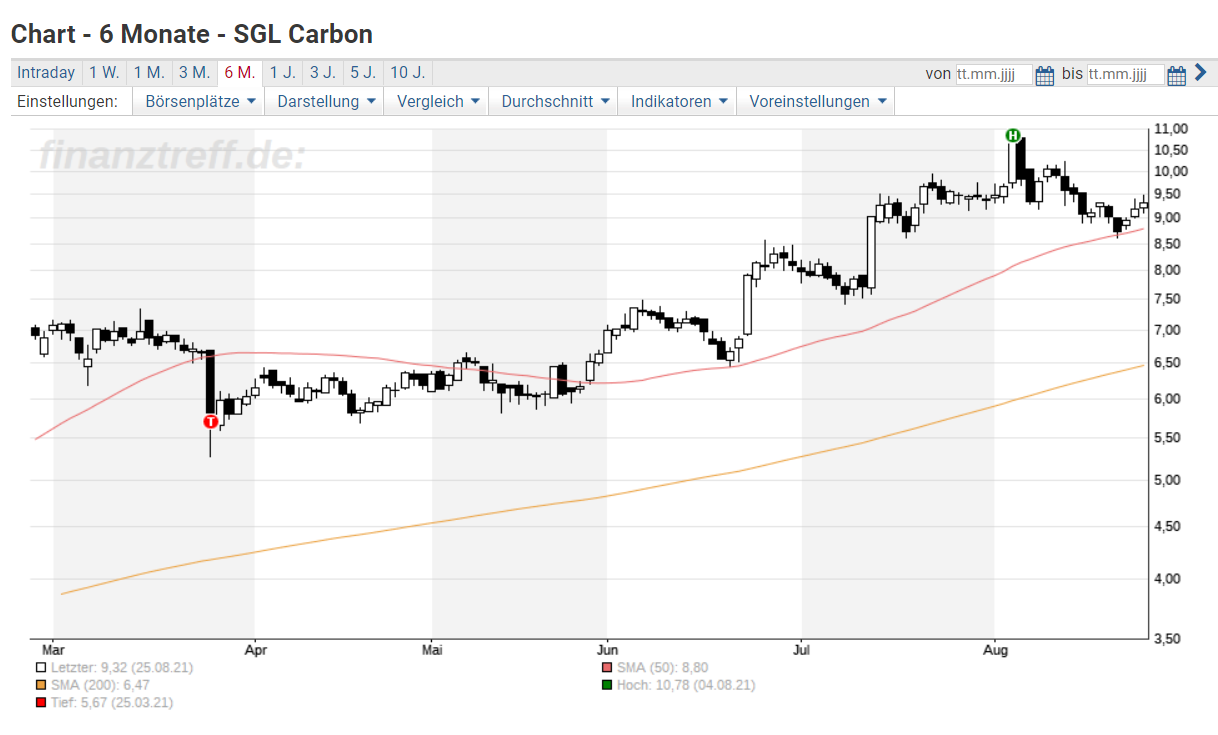The height and width of the screenshot is (735, 1218).
Task: Click the red Tief legend swatch
Action: (x=40, y=703)
